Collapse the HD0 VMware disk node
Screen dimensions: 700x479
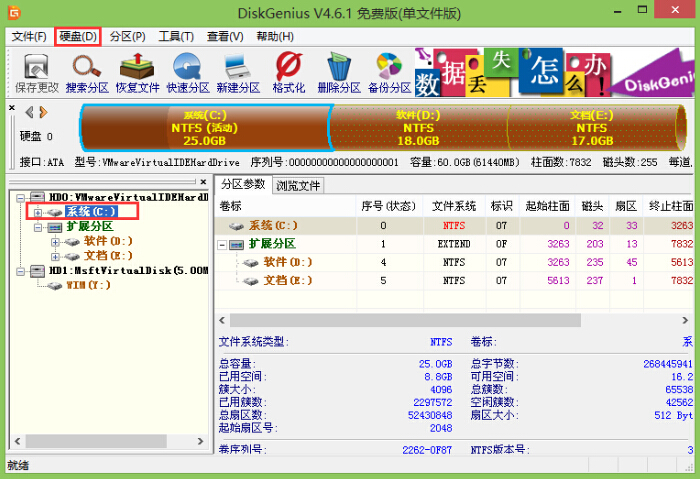pyautogui.click(x=20, y=197)
